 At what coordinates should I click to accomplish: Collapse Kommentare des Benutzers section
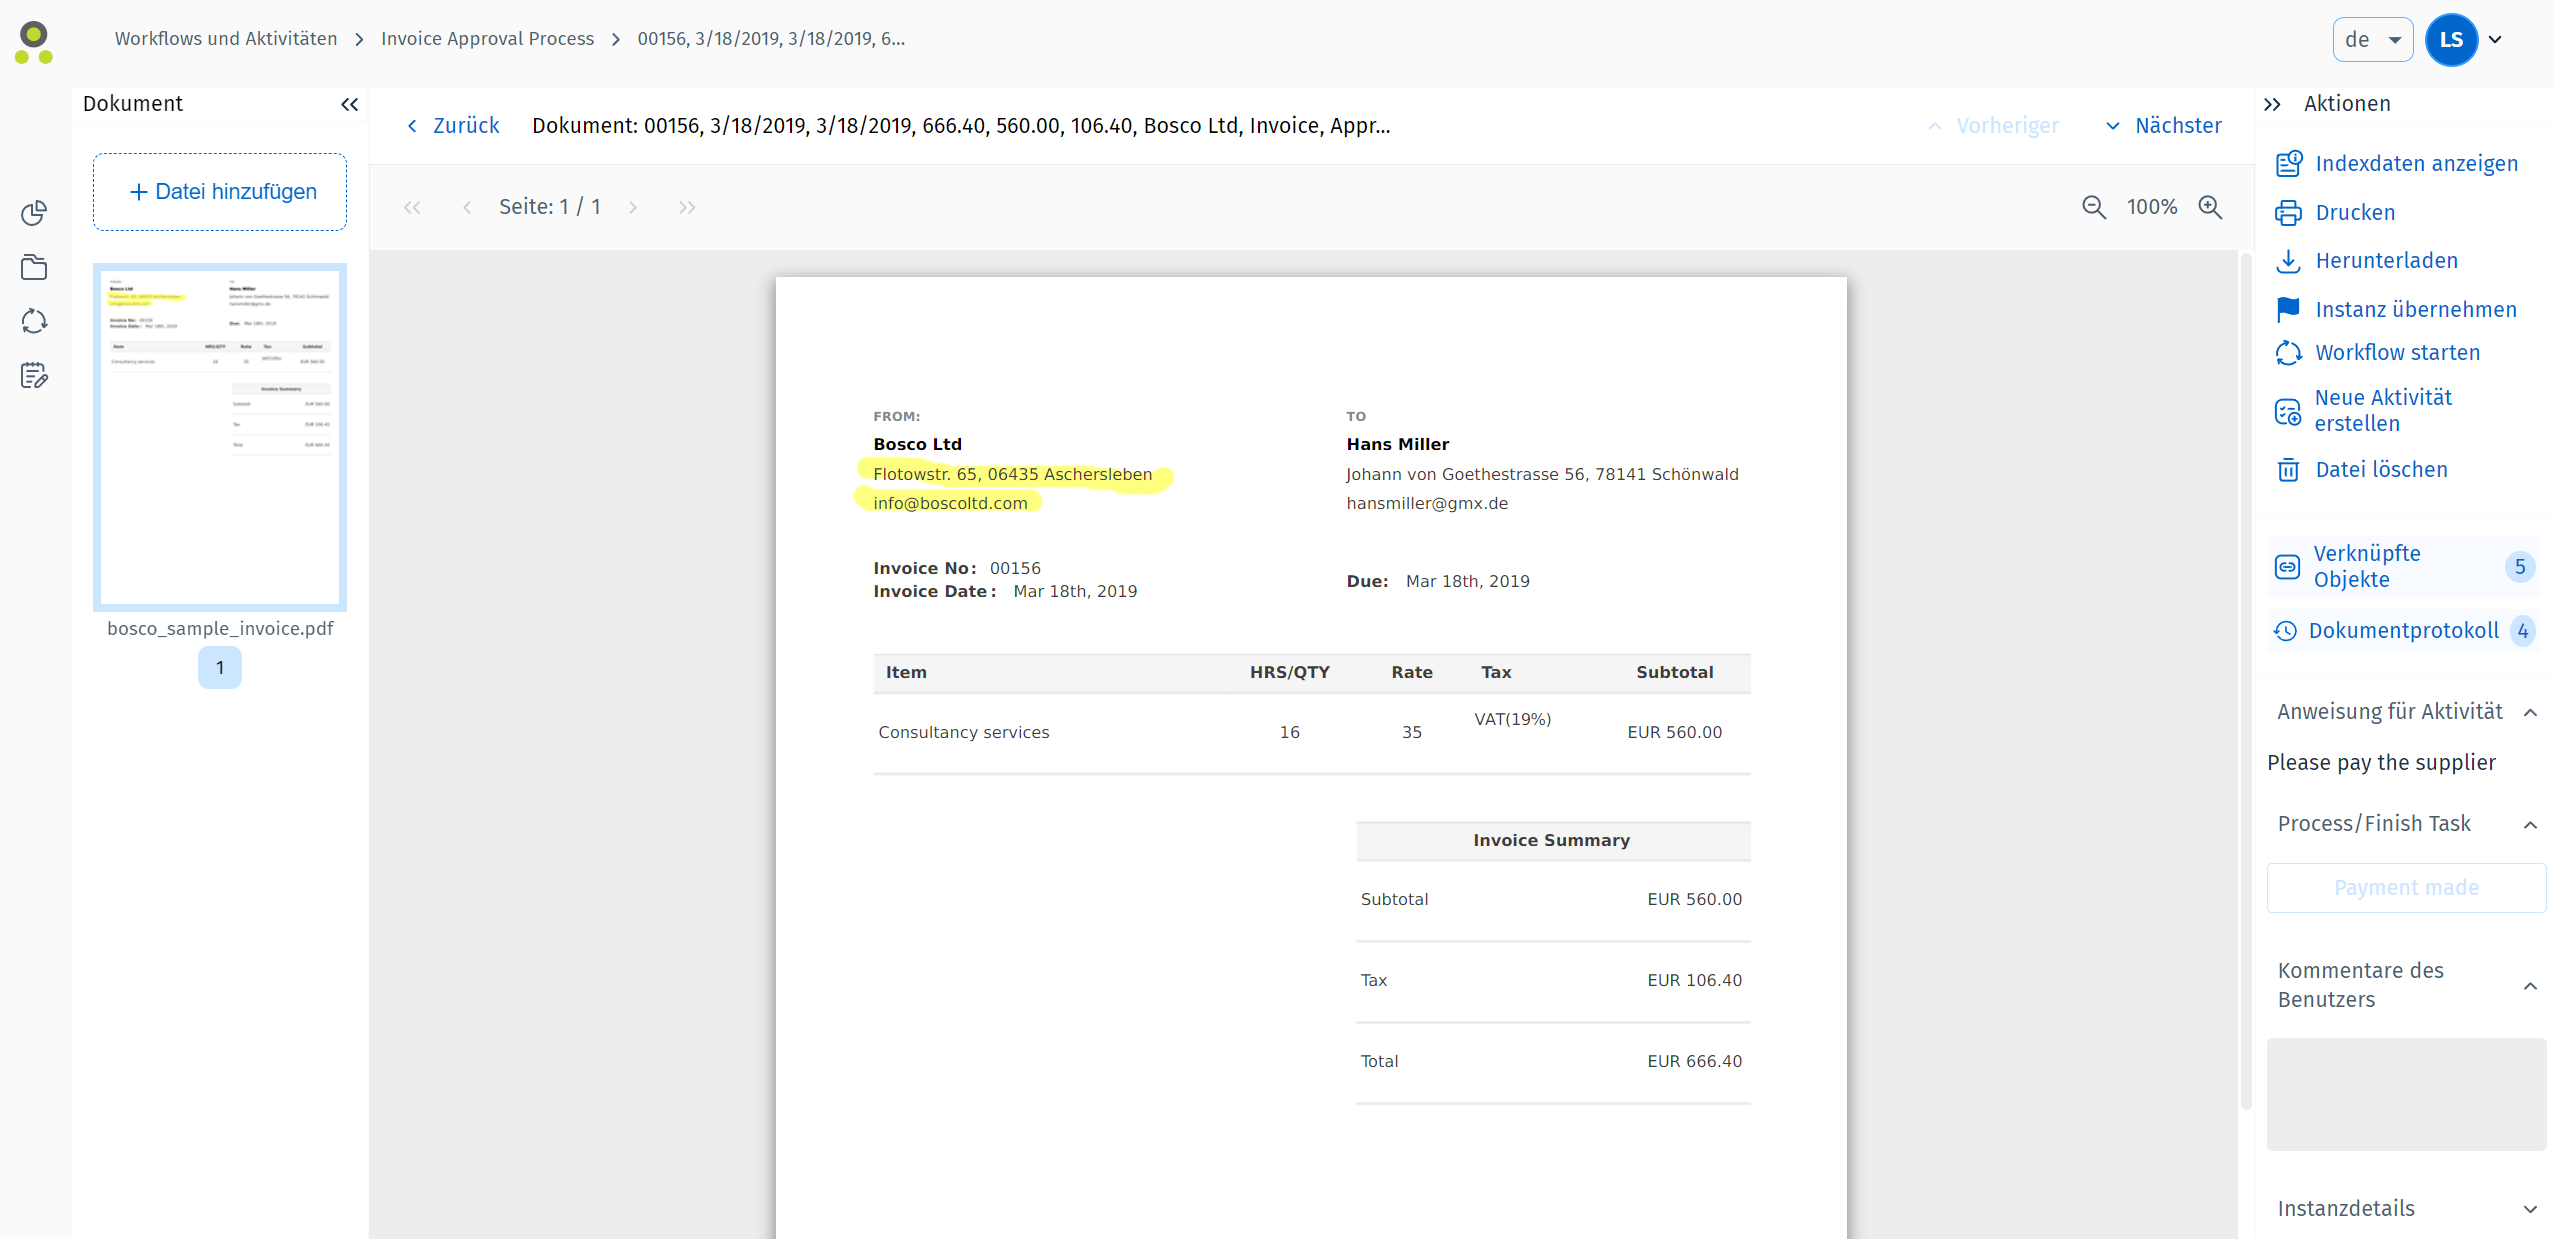coord(2530,986)
